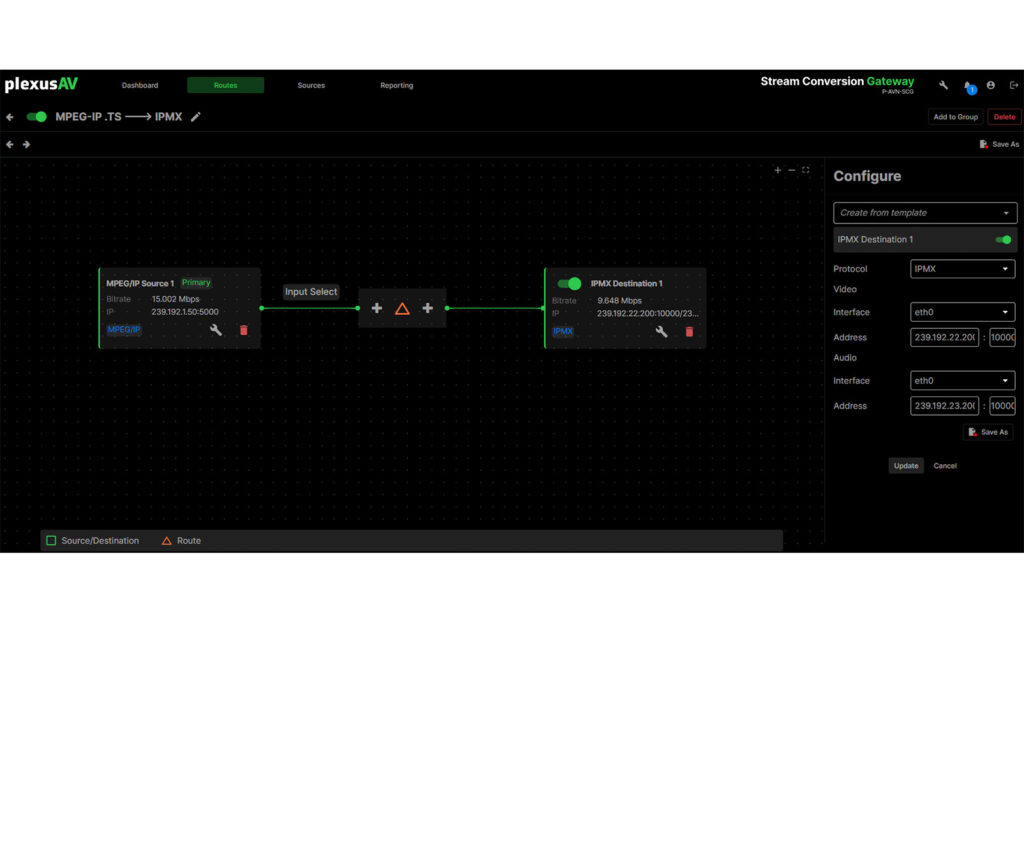Open the Audio Interface eth0 dropdown
1024x853 pixels.
962,381
